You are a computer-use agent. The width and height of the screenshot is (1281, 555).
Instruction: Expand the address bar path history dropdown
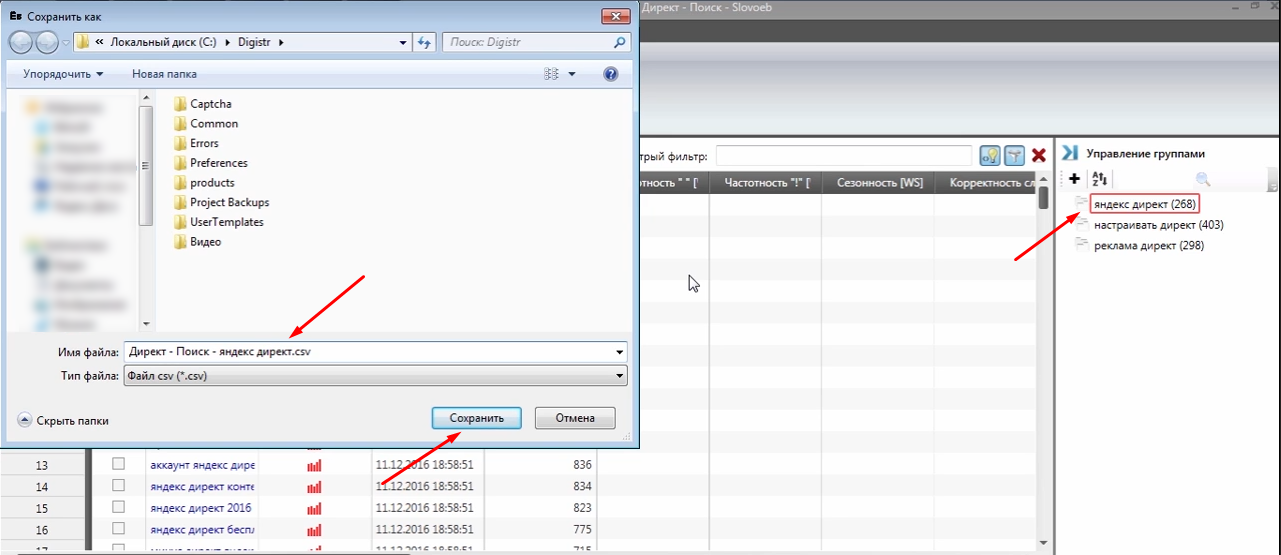coord(403,43)
